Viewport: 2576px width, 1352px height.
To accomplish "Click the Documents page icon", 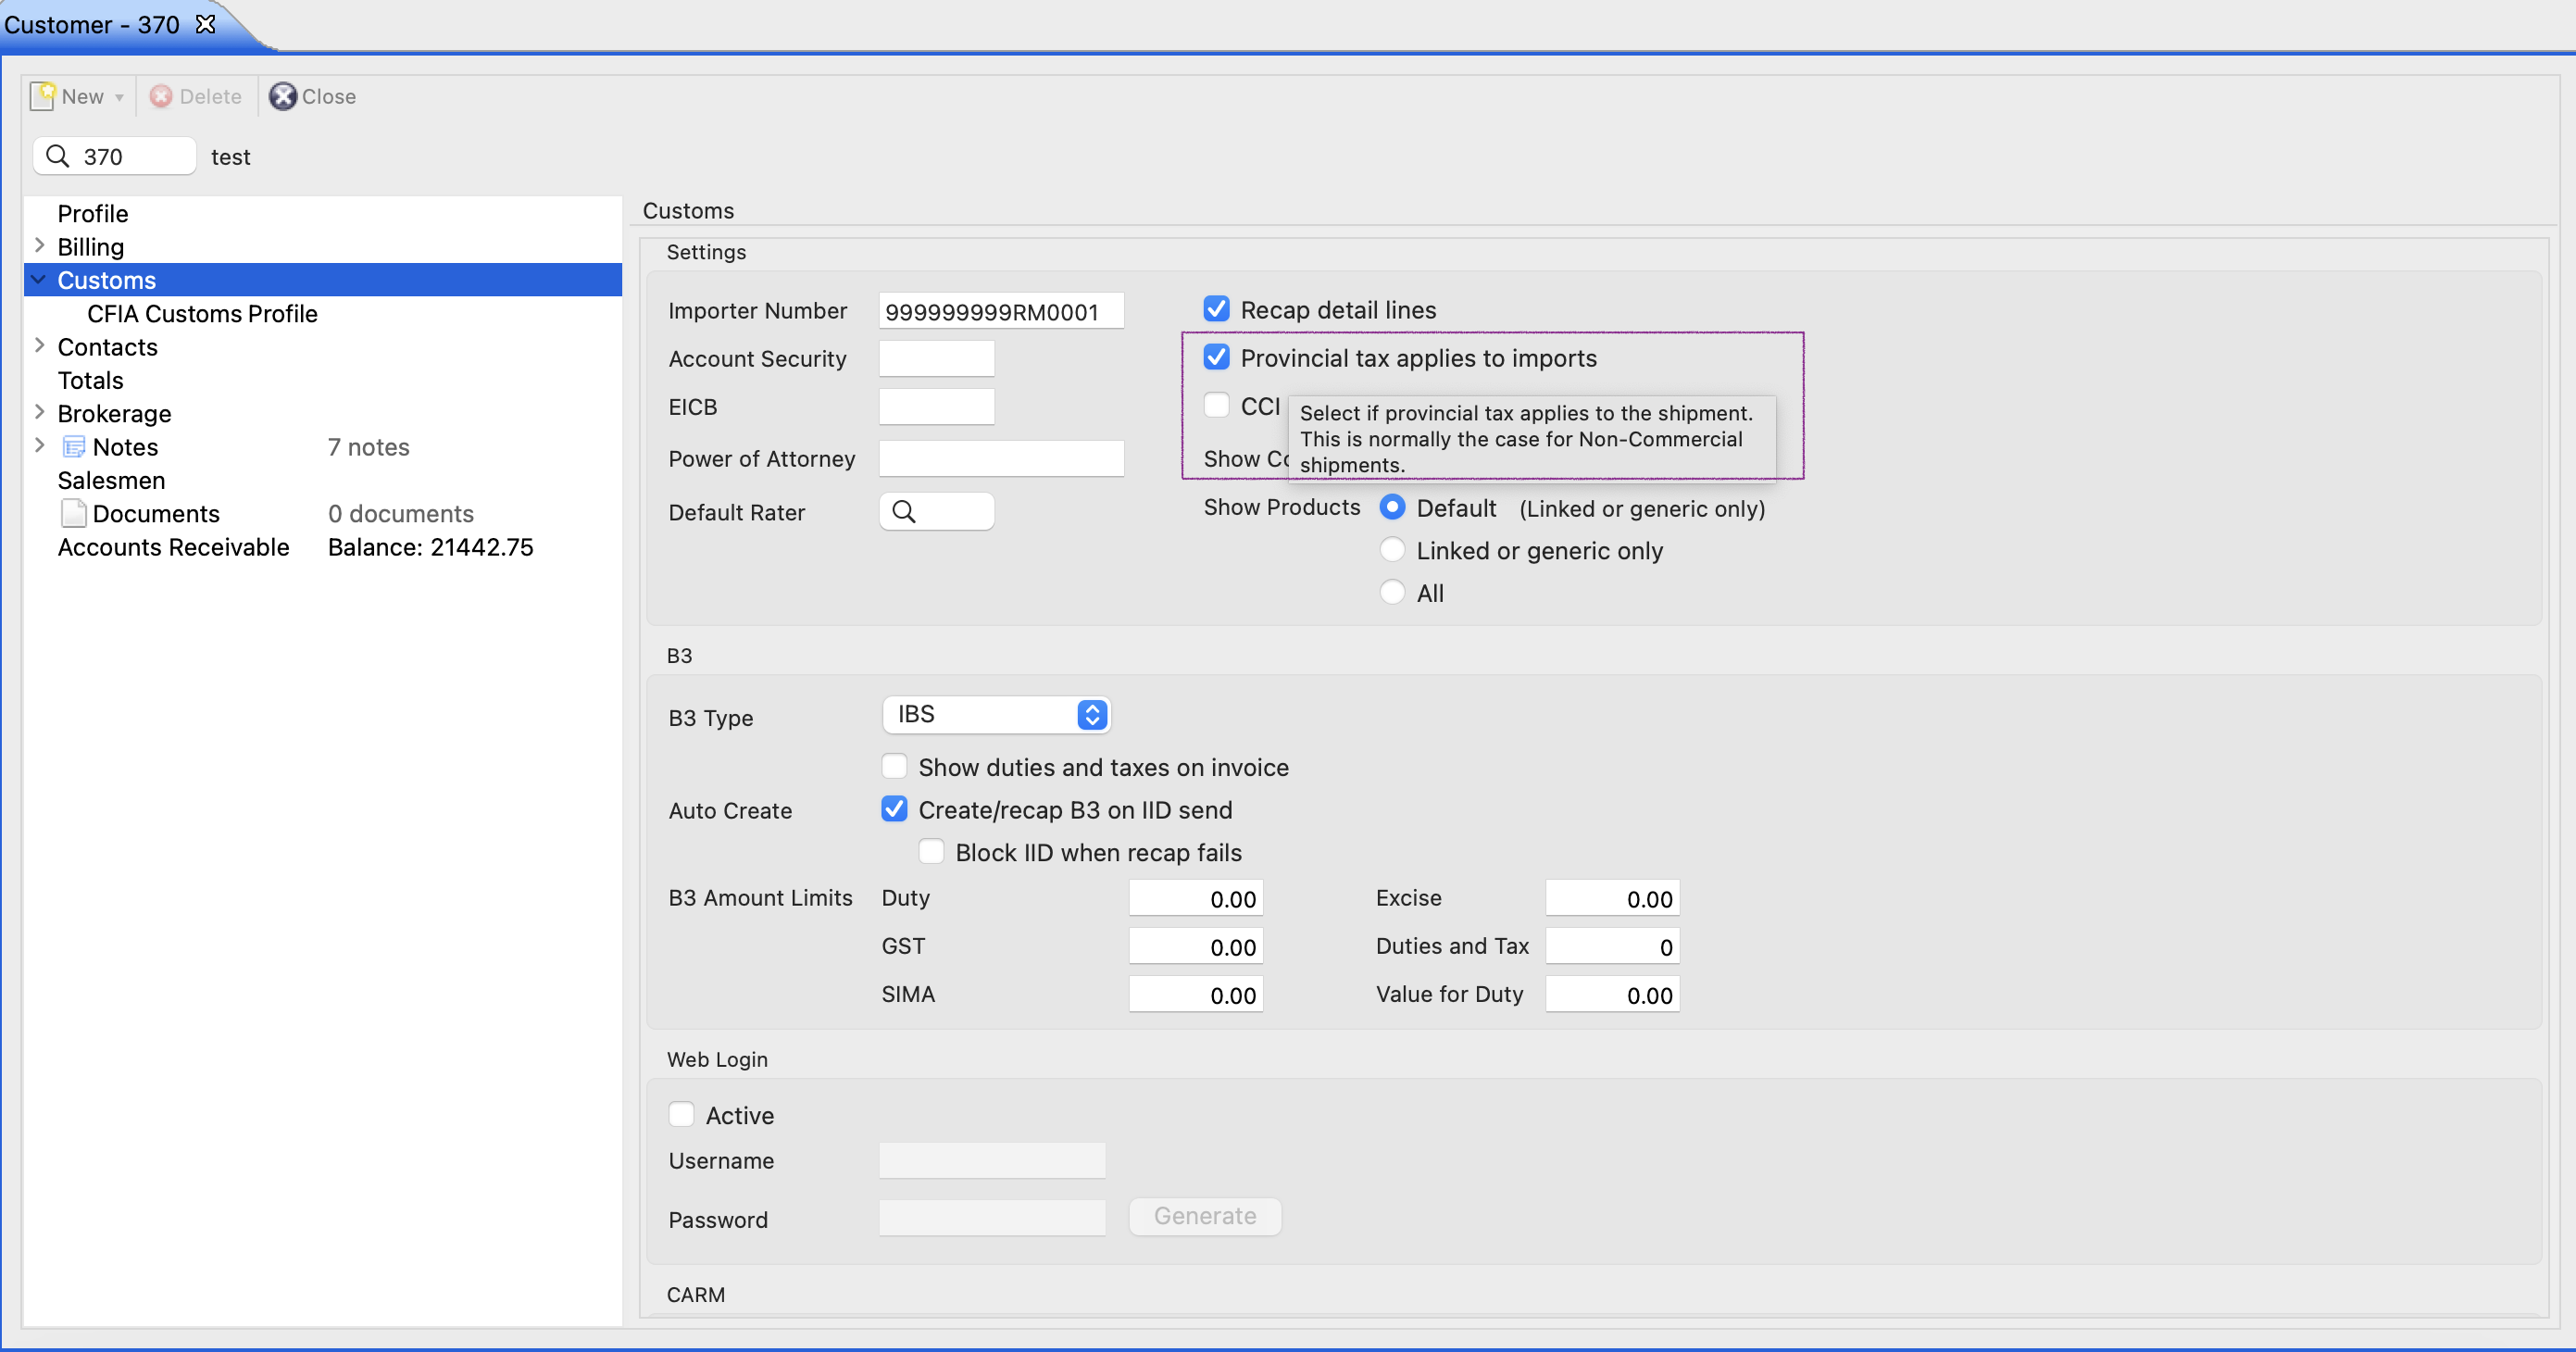I will pyautogui.click(x=74, y=513).
